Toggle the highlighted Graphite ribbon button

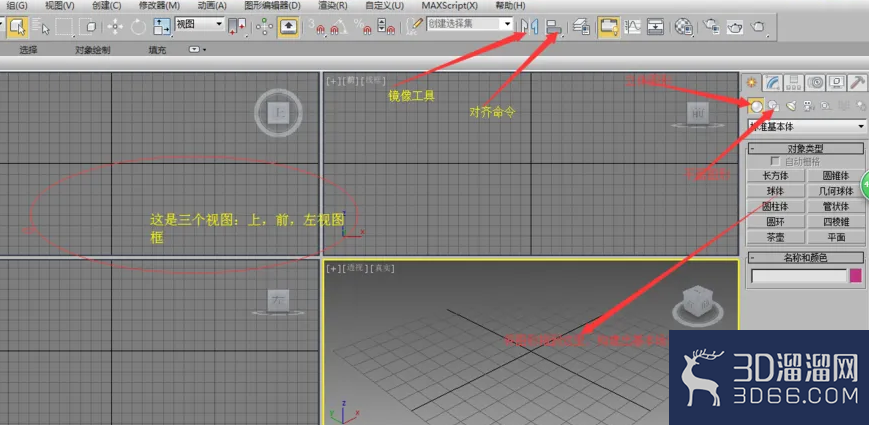pos(609,26)
